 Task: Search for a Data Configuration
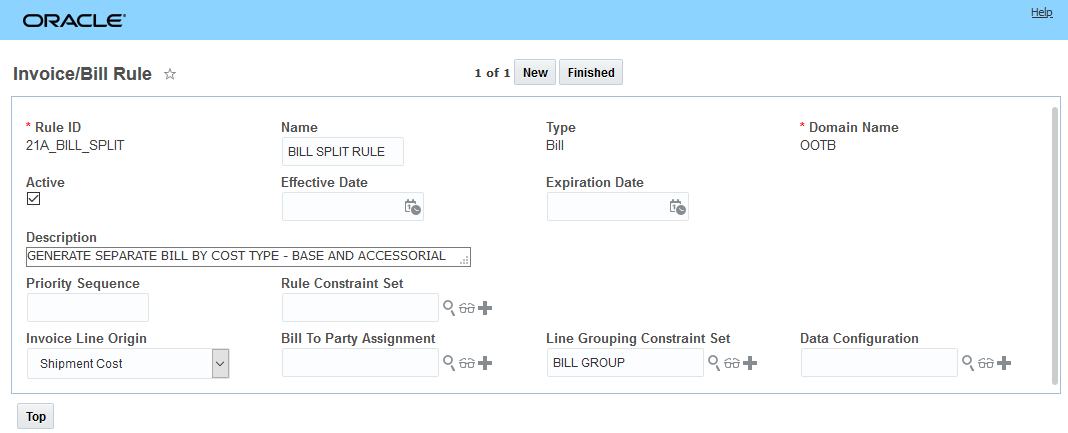(x=968, y=363)
